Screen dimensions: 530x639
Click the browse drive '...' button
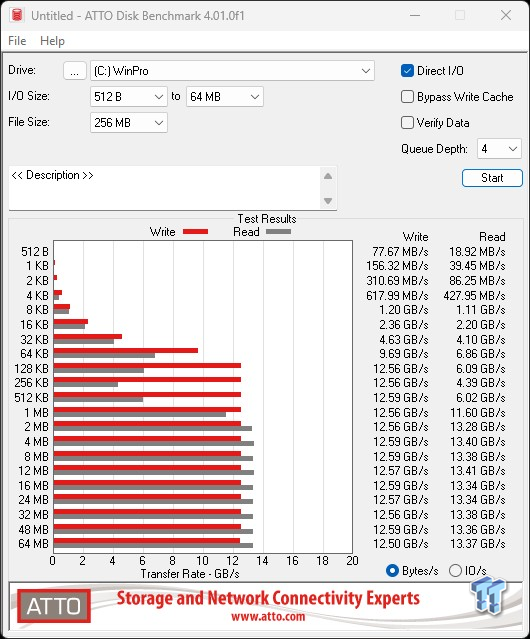click(x=75, y=71)
